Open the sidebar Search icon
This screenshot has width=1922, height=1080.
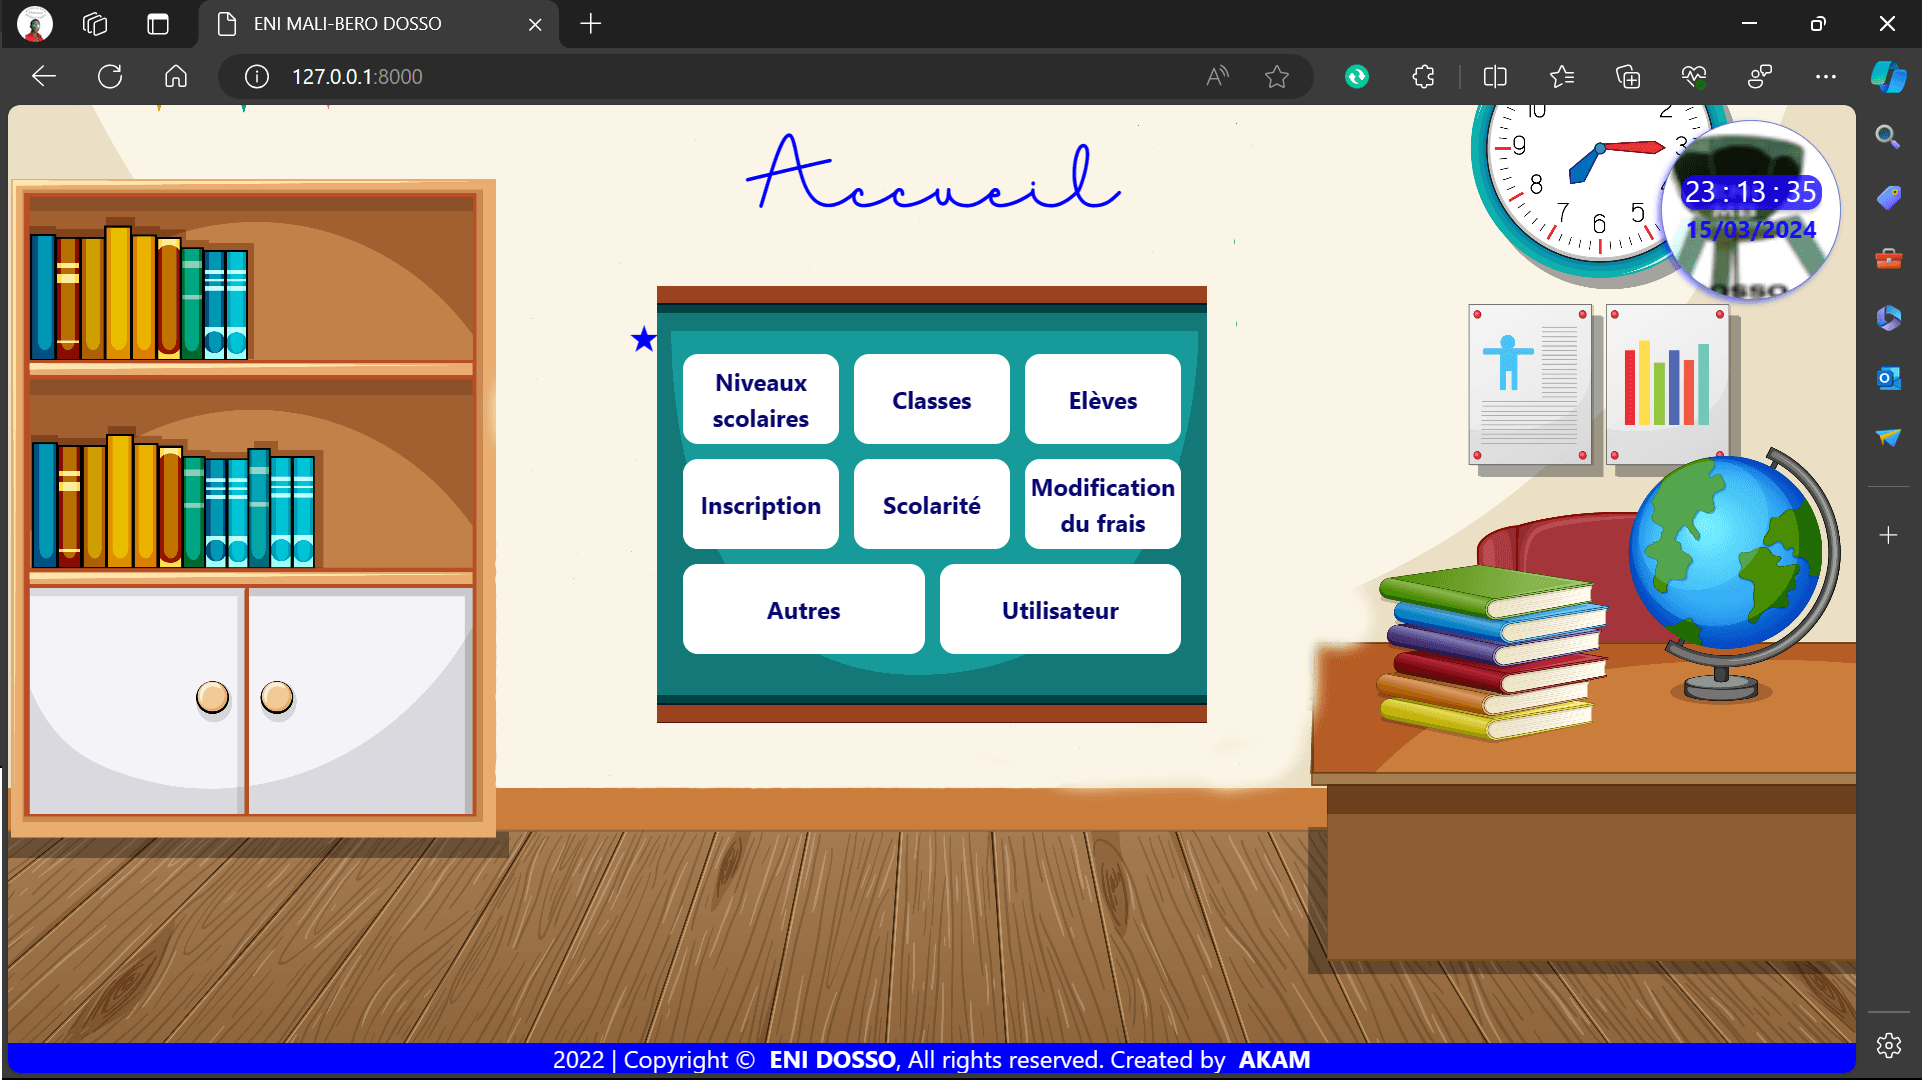pyautogui.click(x=1888, y=137)
